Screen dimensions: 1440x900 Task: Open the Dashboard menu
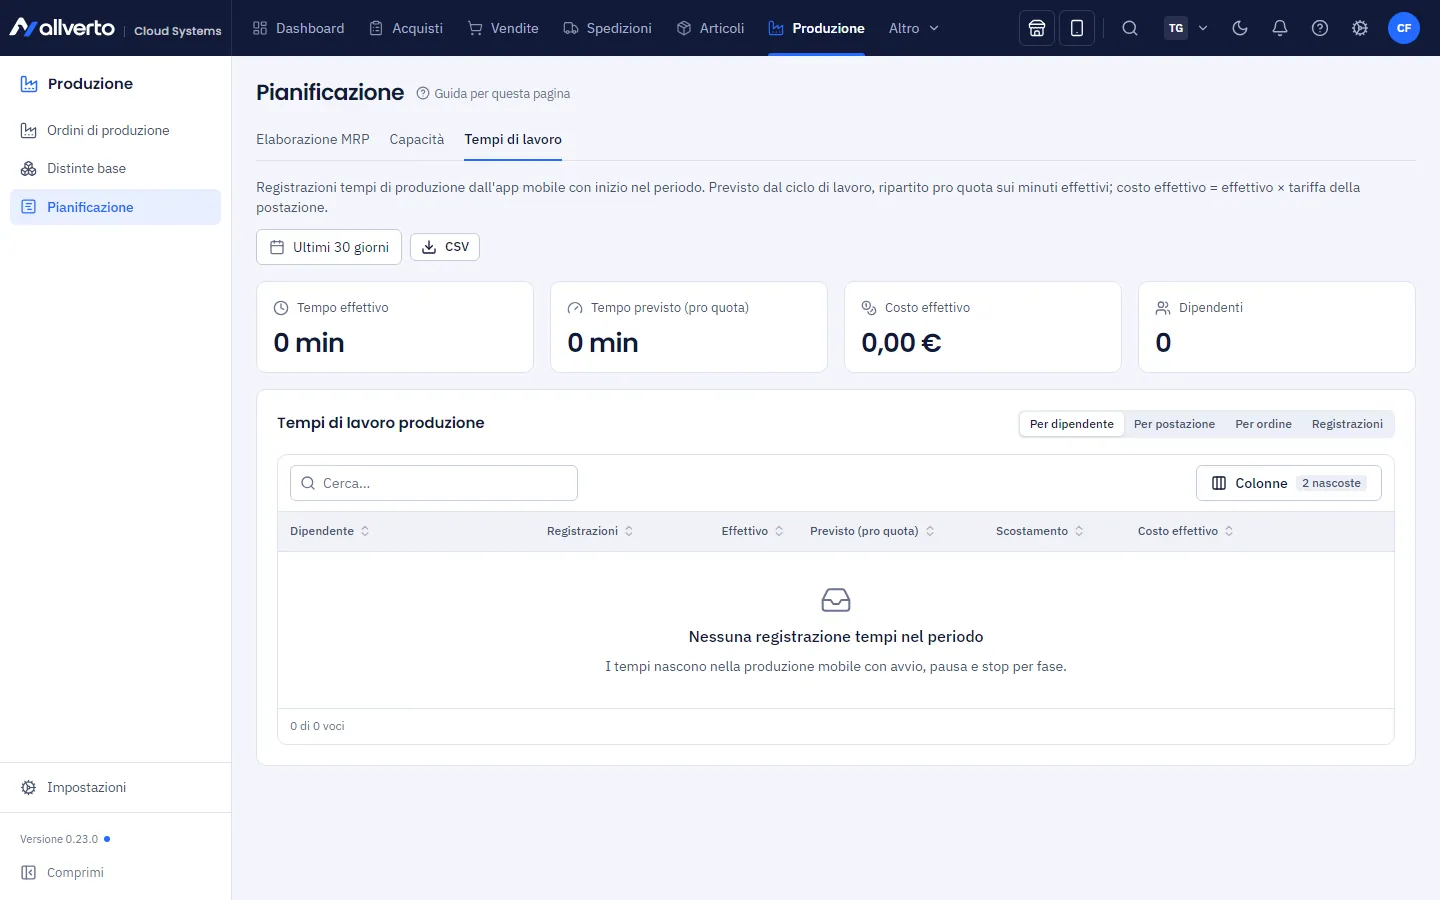click(x=298, y=28)
